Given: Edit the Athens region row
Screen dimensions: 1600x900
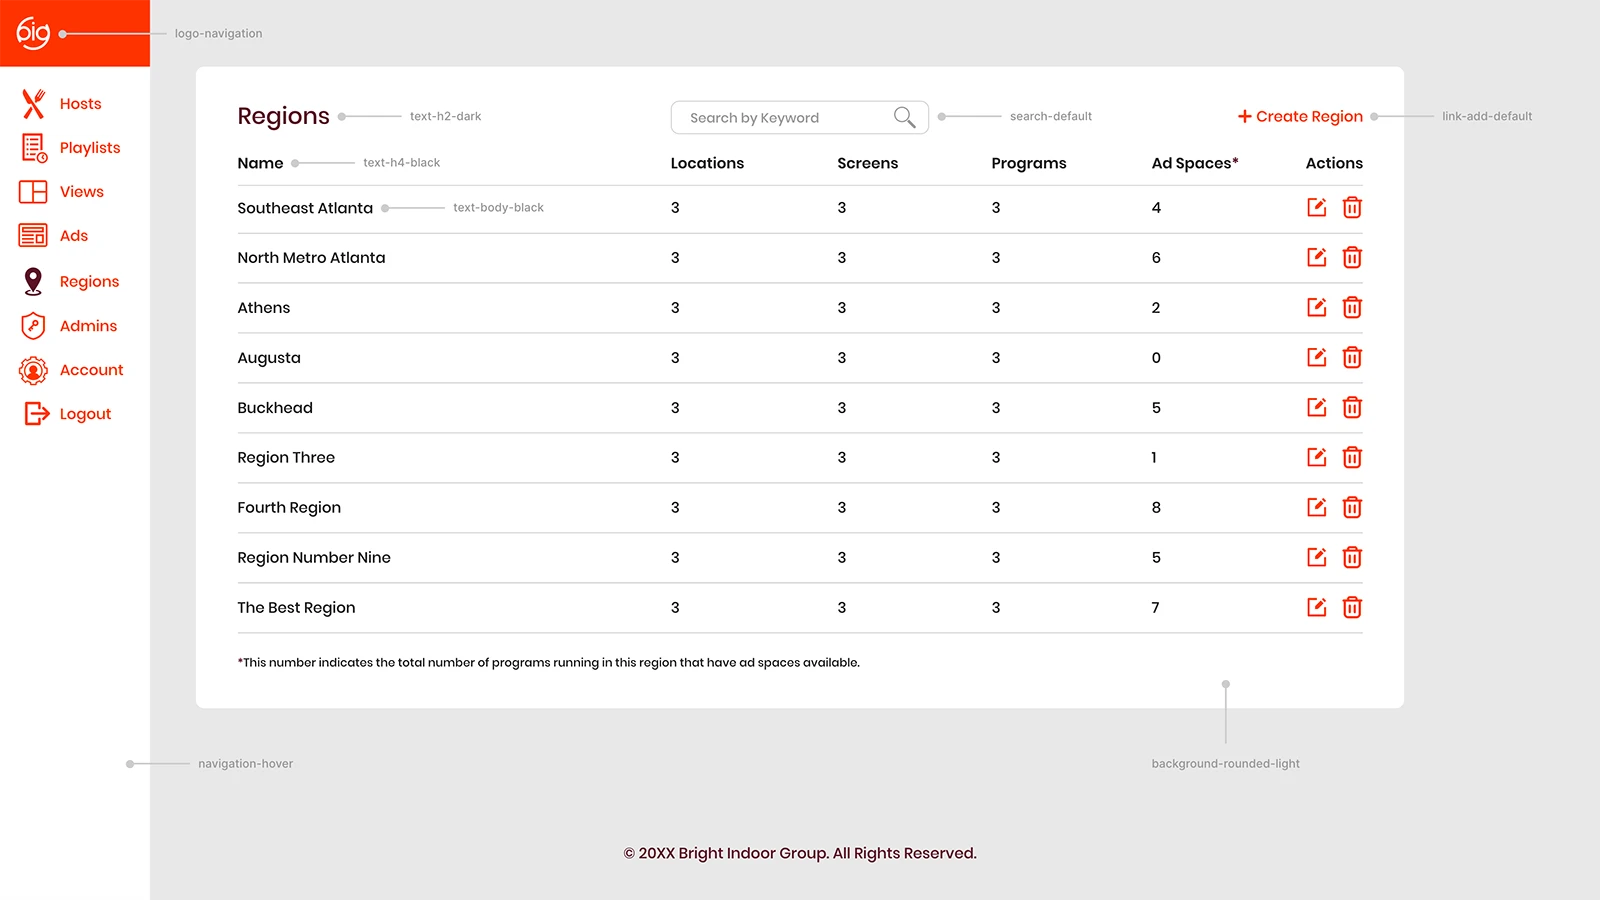Looking at the screenshot, I should coord(1317,307).
